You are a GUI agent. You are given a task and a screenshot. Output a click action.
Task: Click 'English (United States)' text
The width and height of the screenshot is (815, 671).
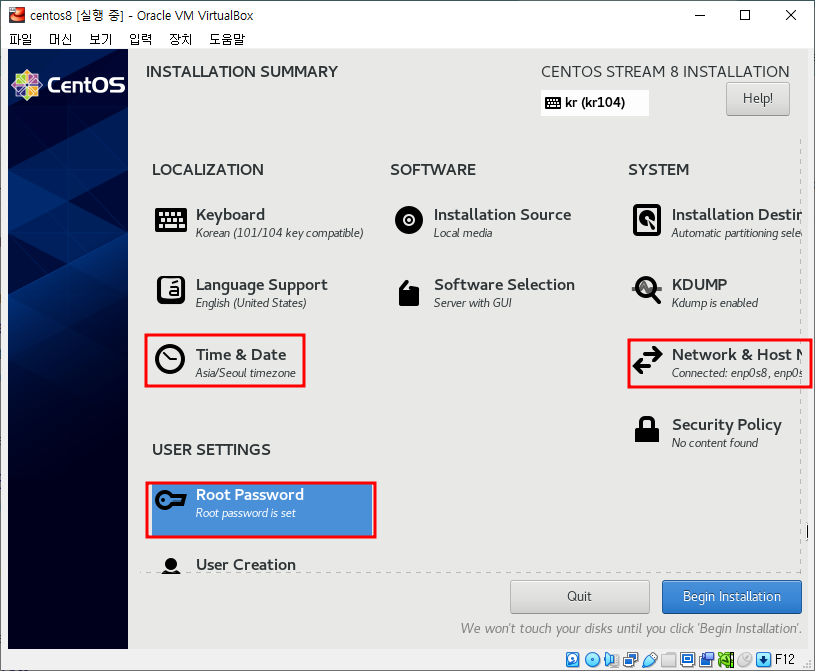click(251, 303)
